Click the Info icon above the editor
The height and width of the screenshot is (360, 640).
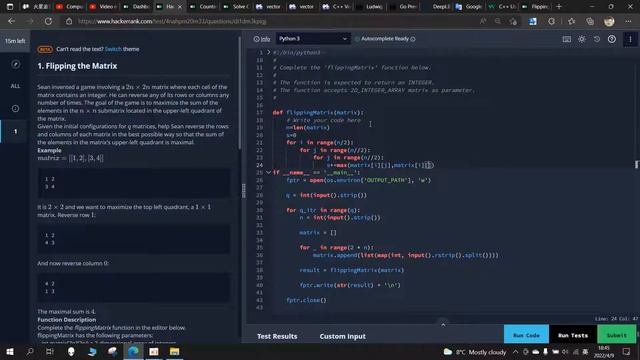click(262, 39)
